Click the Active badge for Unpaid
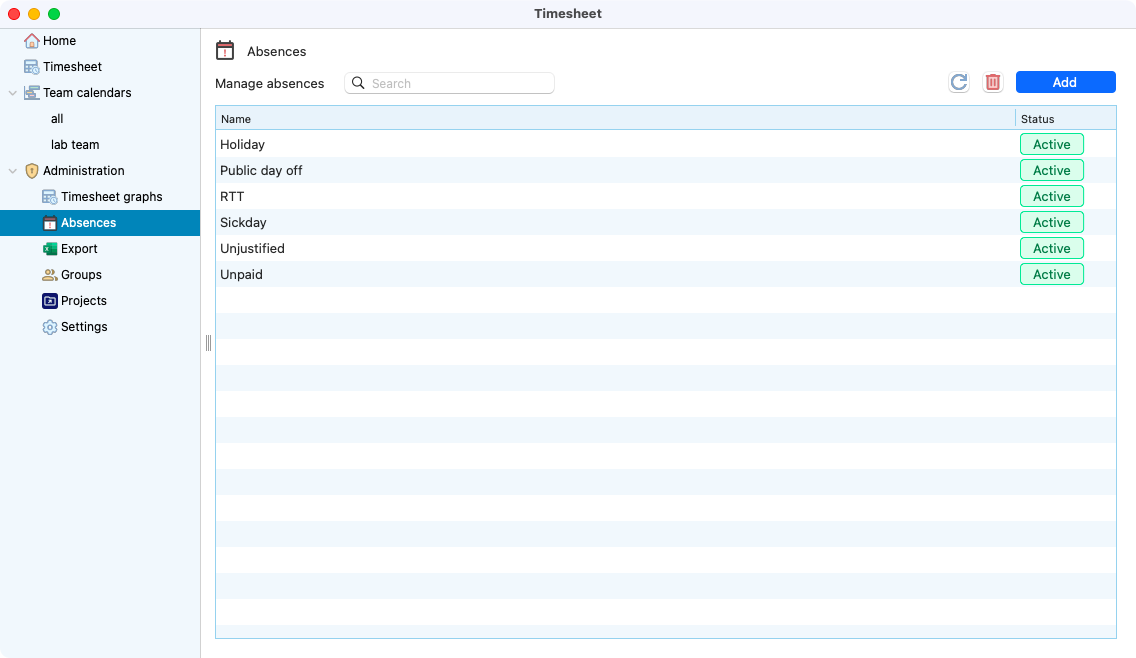This screenshot has height=658, width=1136. (1051, 275)
